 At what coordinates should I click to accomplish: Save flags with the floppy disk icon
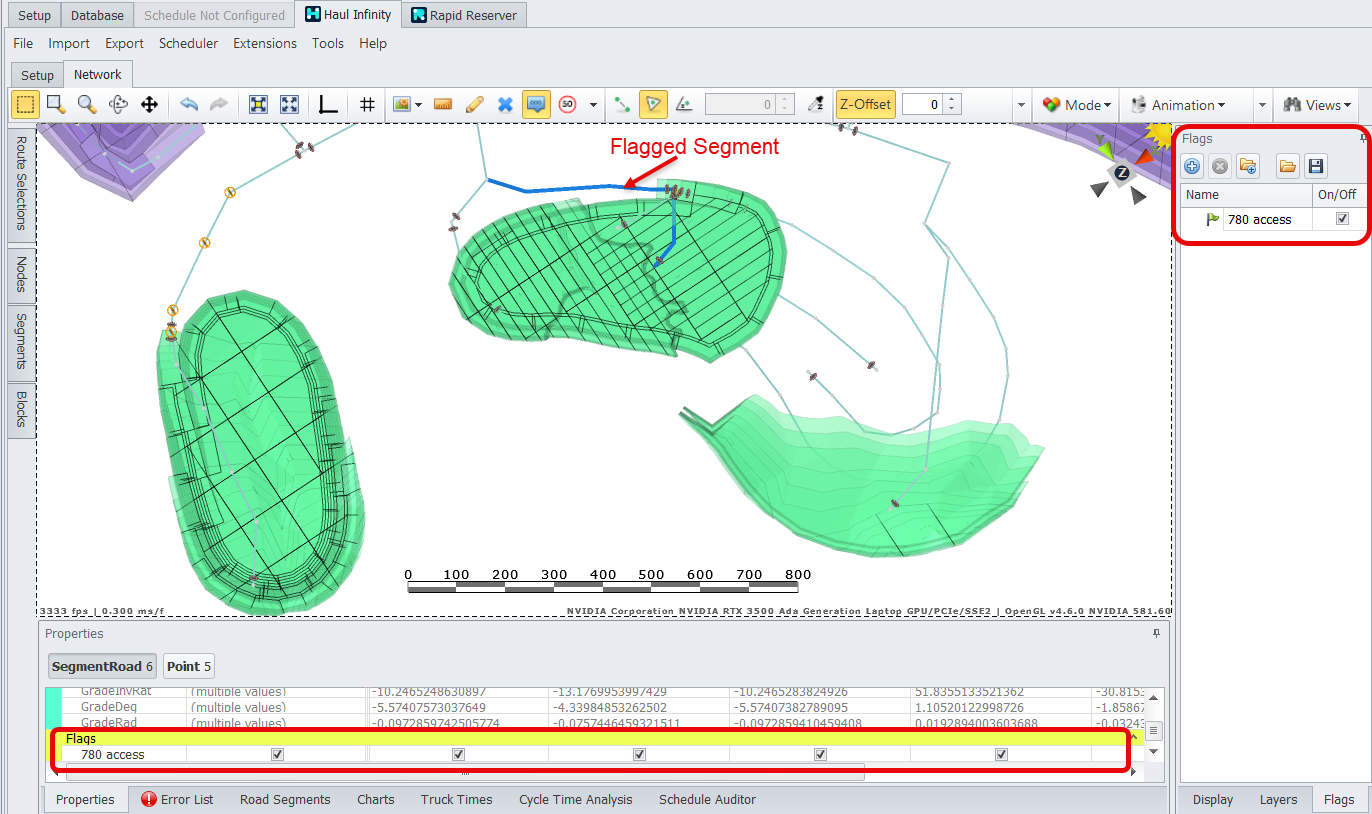(1316, 166)
